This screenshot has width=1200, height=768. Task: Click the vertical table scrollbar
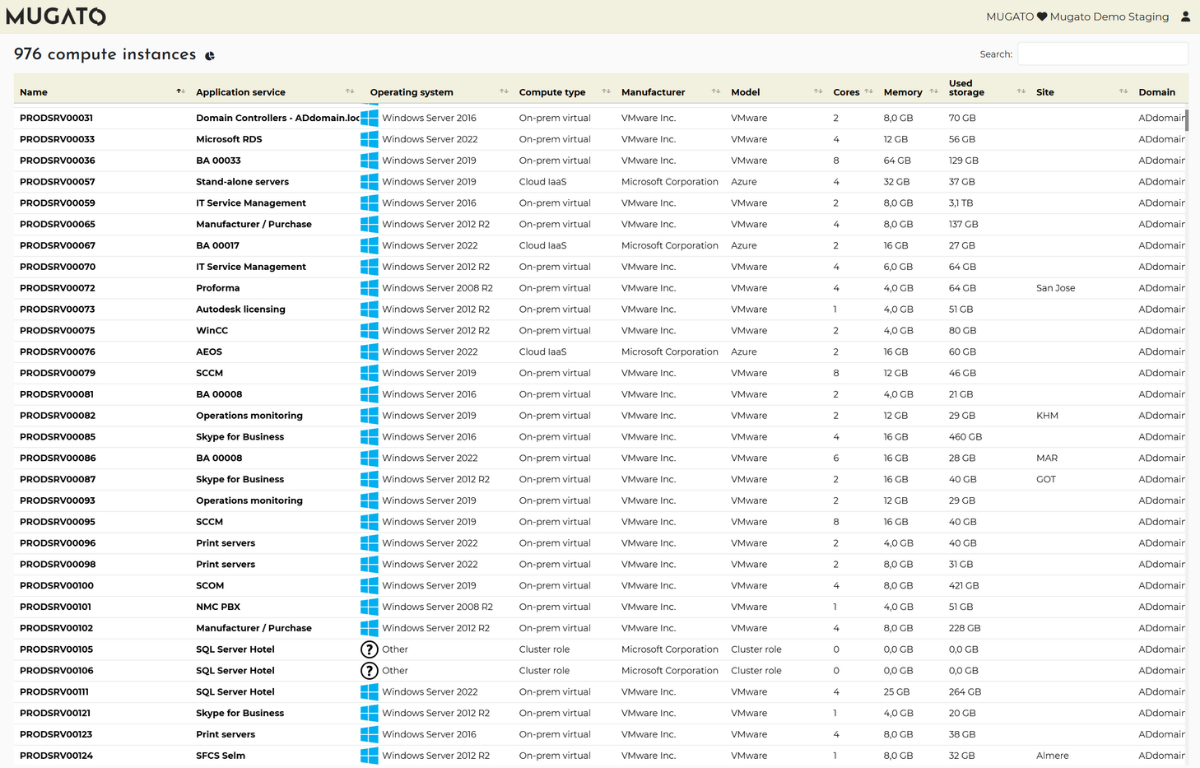point(1187,120)
